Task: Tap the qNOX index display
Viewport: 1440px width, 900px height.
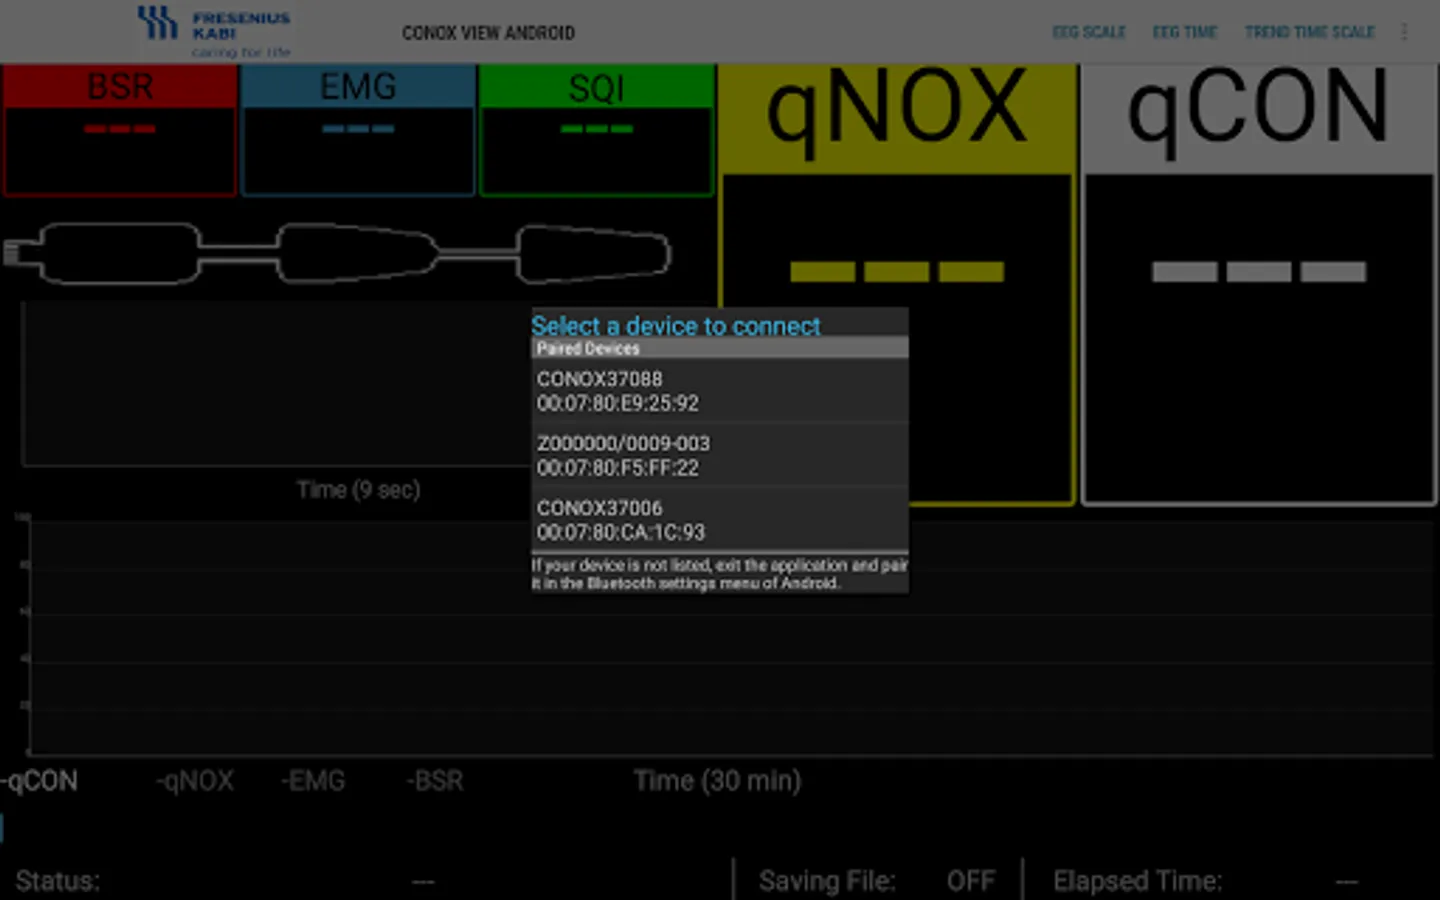Action: click(x=897, y=285)
